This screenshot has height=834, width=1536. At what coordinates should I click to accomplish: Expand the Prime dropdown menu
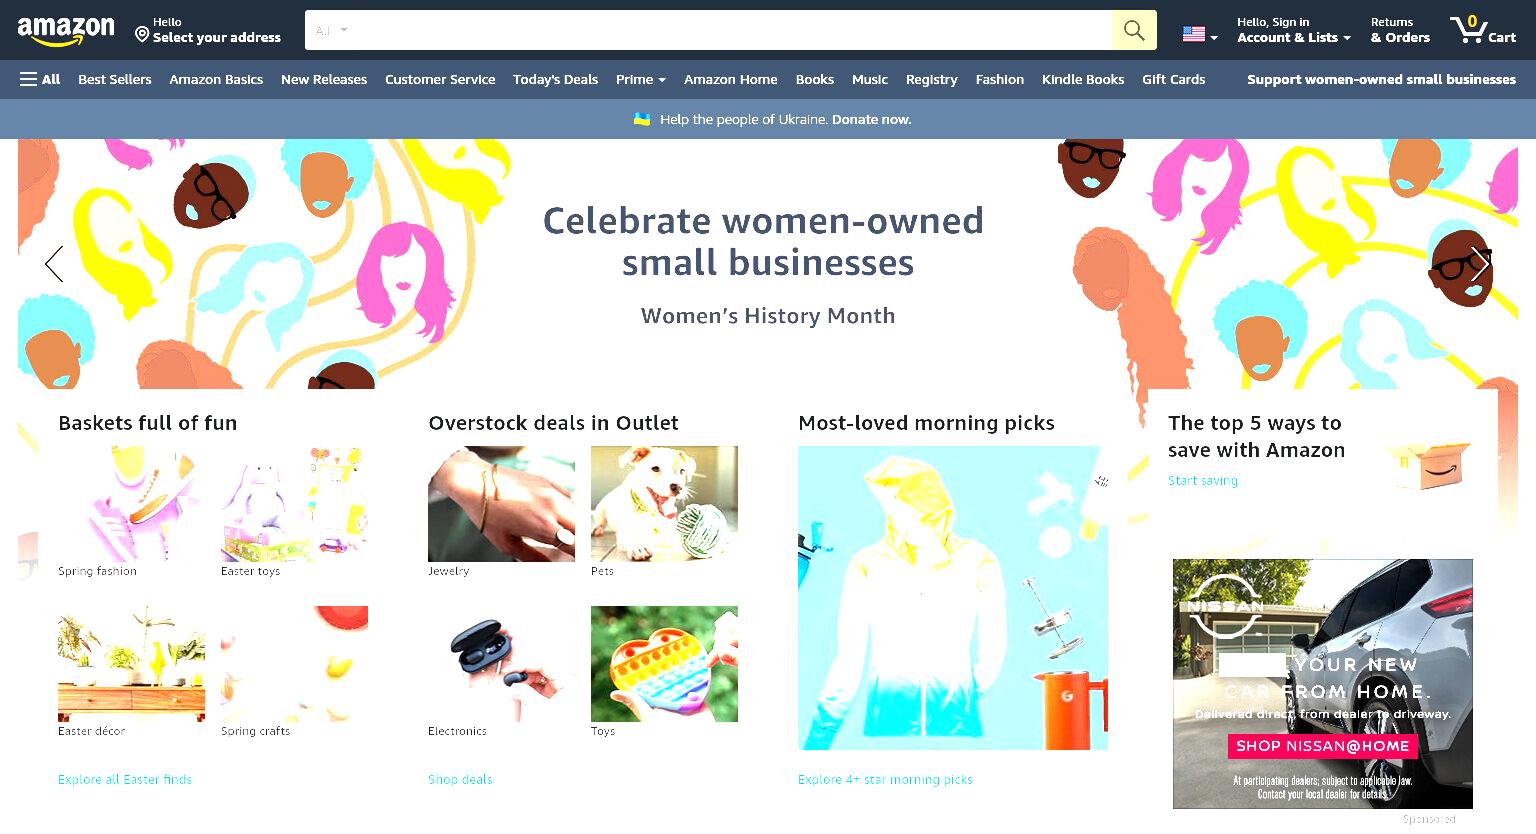coord(640,79)
